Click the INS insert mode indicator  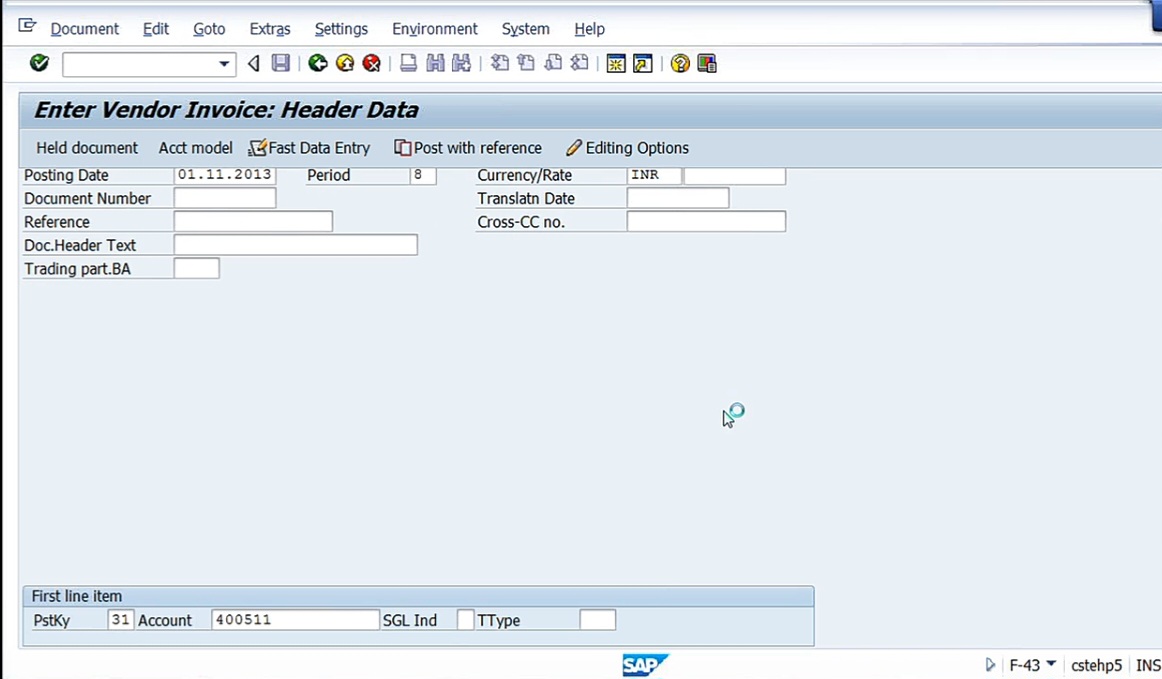1148,666
